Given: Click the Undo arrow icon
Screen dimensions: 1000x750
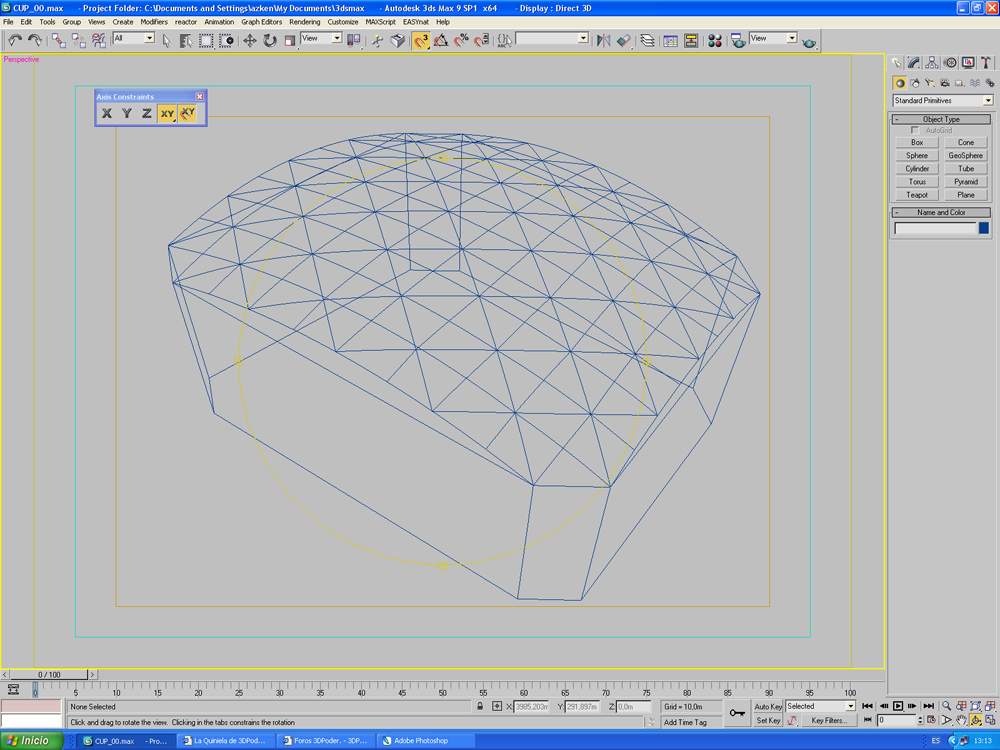Looking at the screenshot, I should click(15, 40).
